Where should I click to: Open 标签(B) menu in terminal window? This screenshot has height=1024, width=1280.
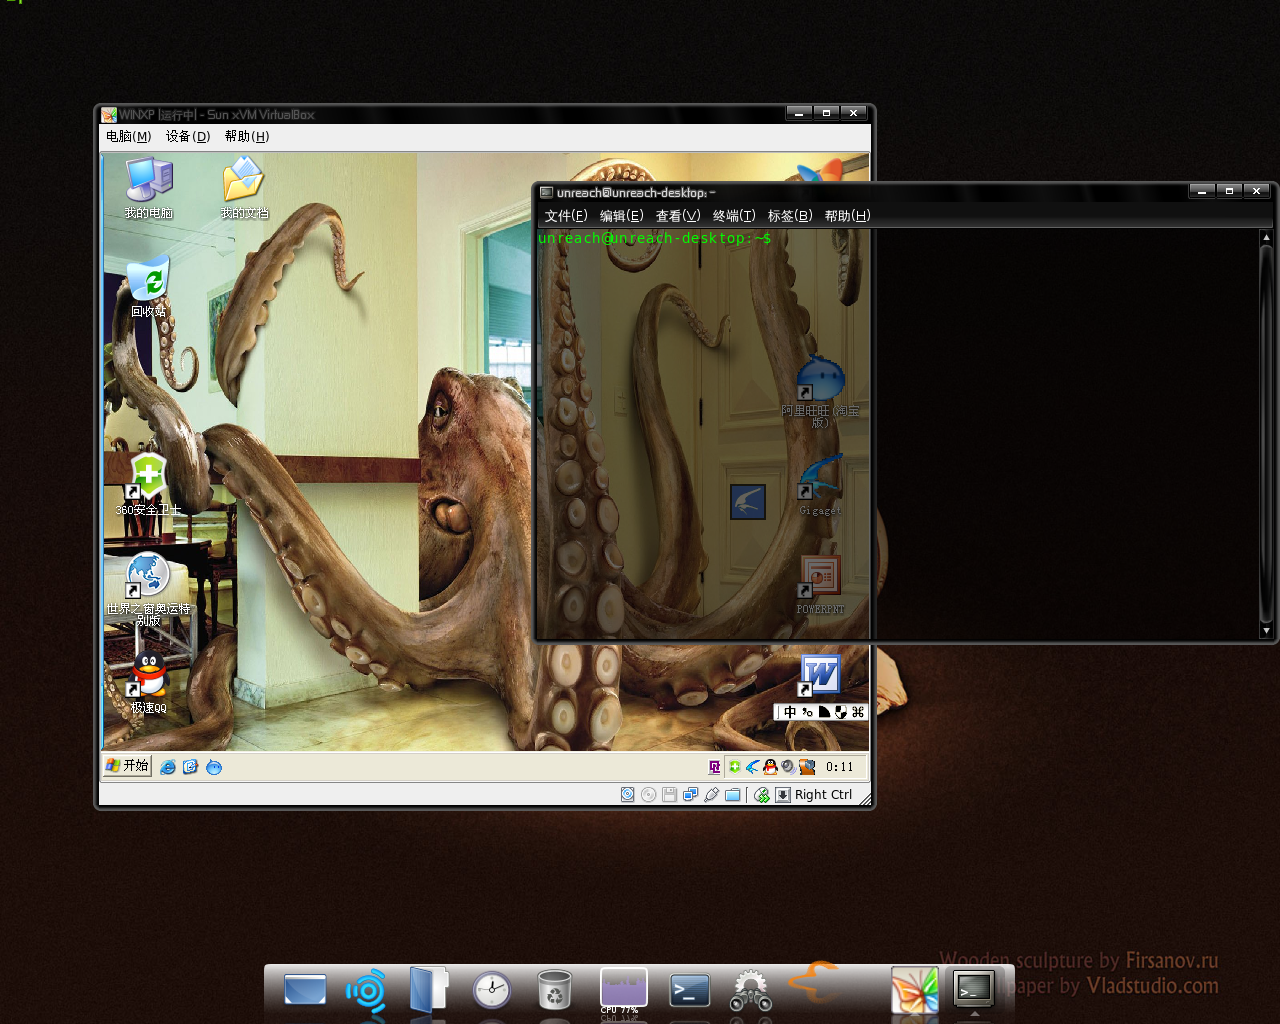click(790, 215)
